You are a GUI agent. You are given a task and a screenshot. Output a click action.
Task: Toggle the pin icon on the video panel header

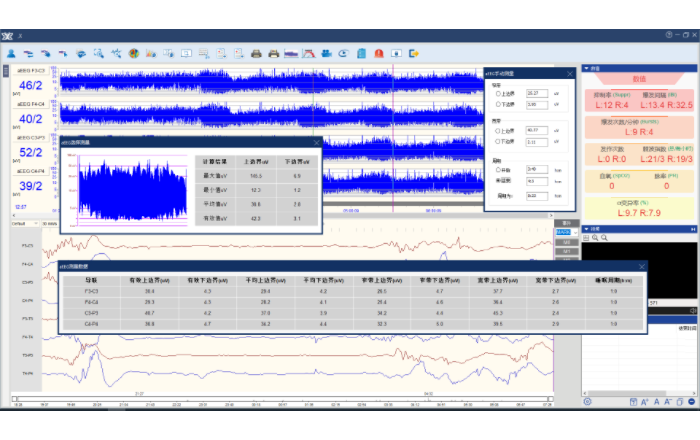(693, 229)
